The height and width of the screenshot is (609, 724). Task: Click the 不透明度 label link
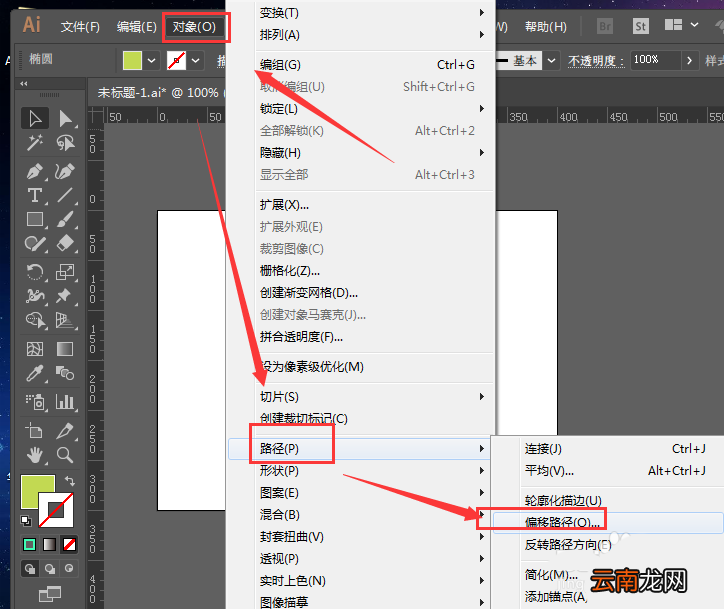coord(596,61)
